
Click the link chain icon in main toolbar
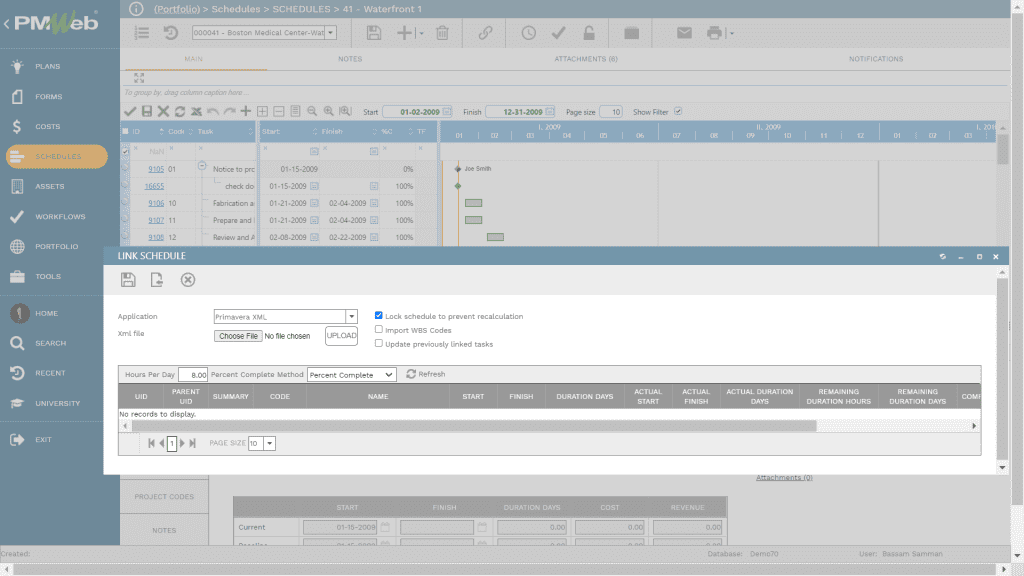[x=485, y=33]
